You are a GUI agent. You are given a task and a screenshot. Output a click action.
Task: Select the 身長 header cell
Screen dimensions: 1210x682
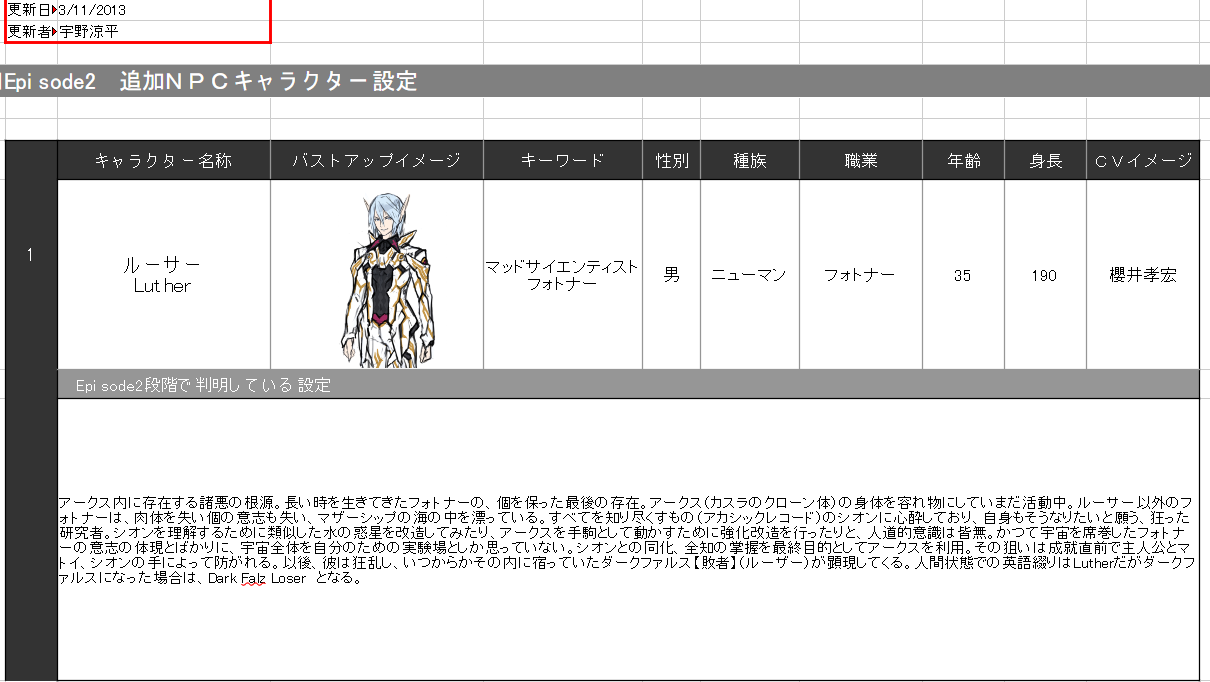click(x=1045, y=160)
